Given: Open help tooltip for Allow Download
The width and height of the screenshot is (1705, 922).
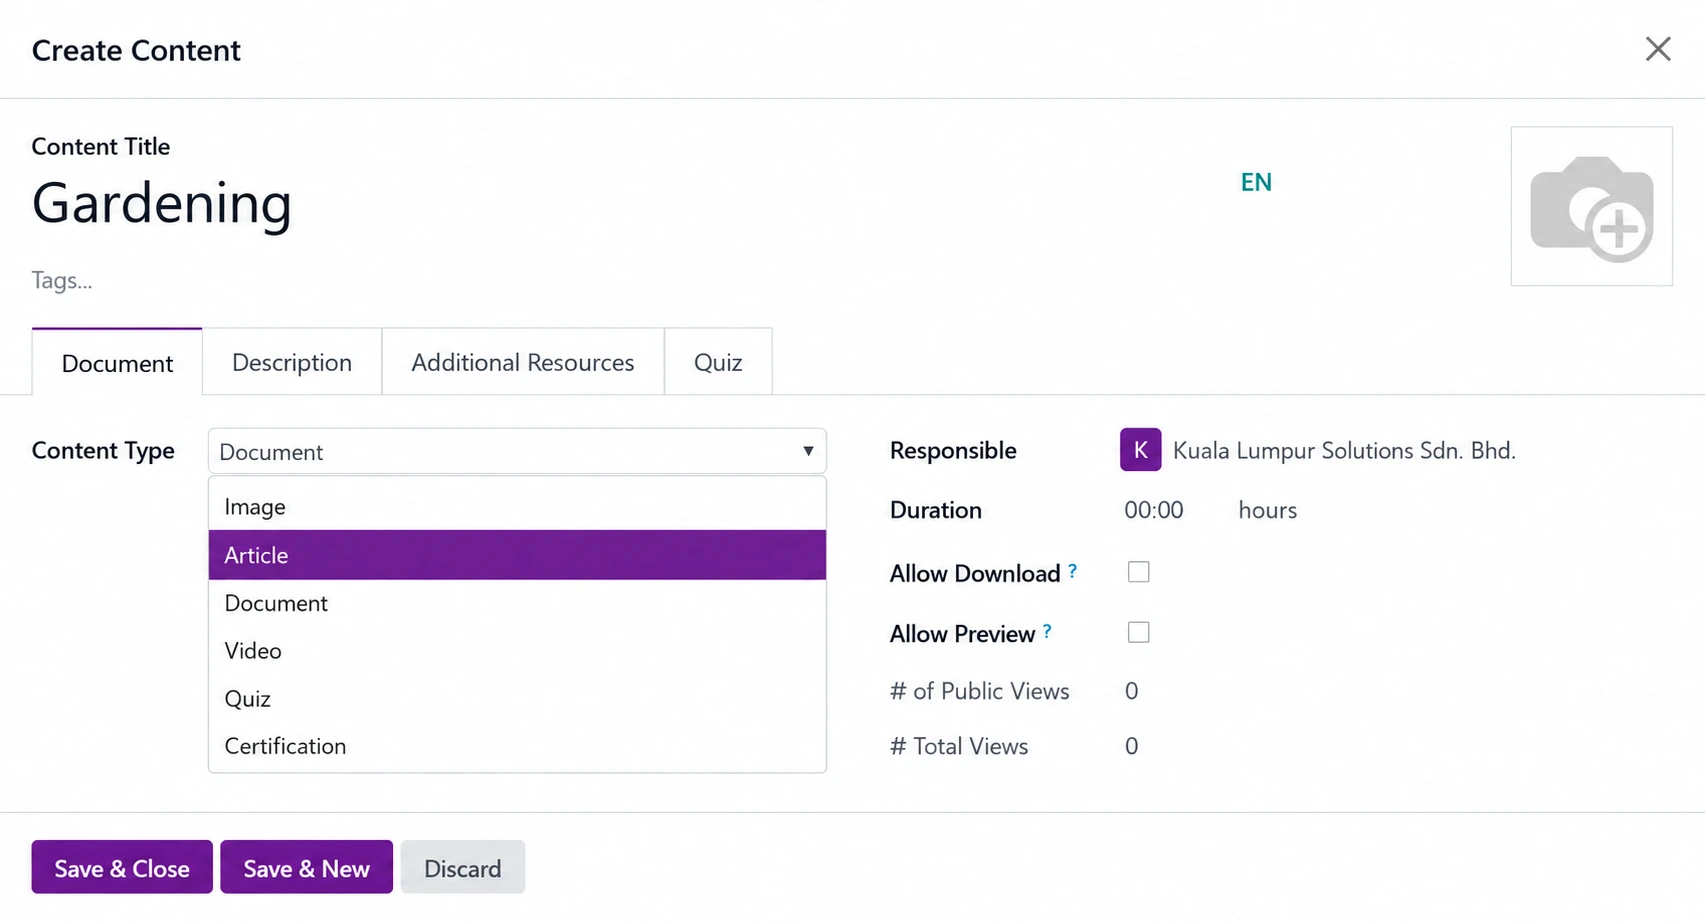Looking at the screenshot, I should click(1073, 571).
